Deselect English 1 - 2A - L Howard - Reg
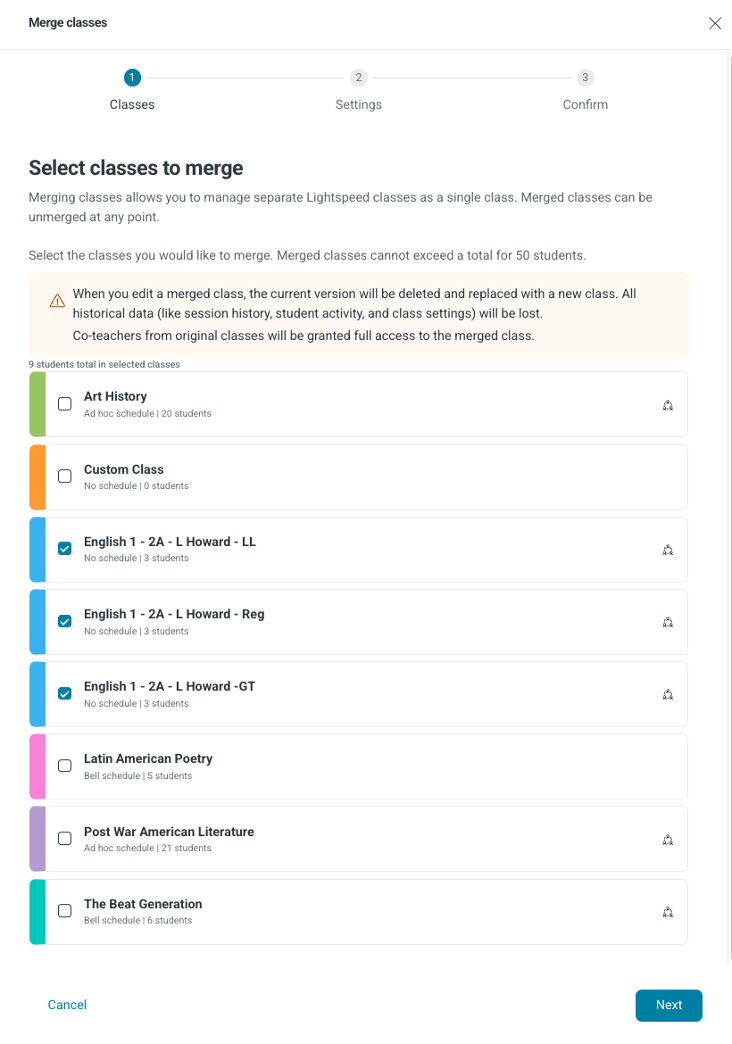Image resolution: width=732 pixels, height=1044 pixels. 65,621
